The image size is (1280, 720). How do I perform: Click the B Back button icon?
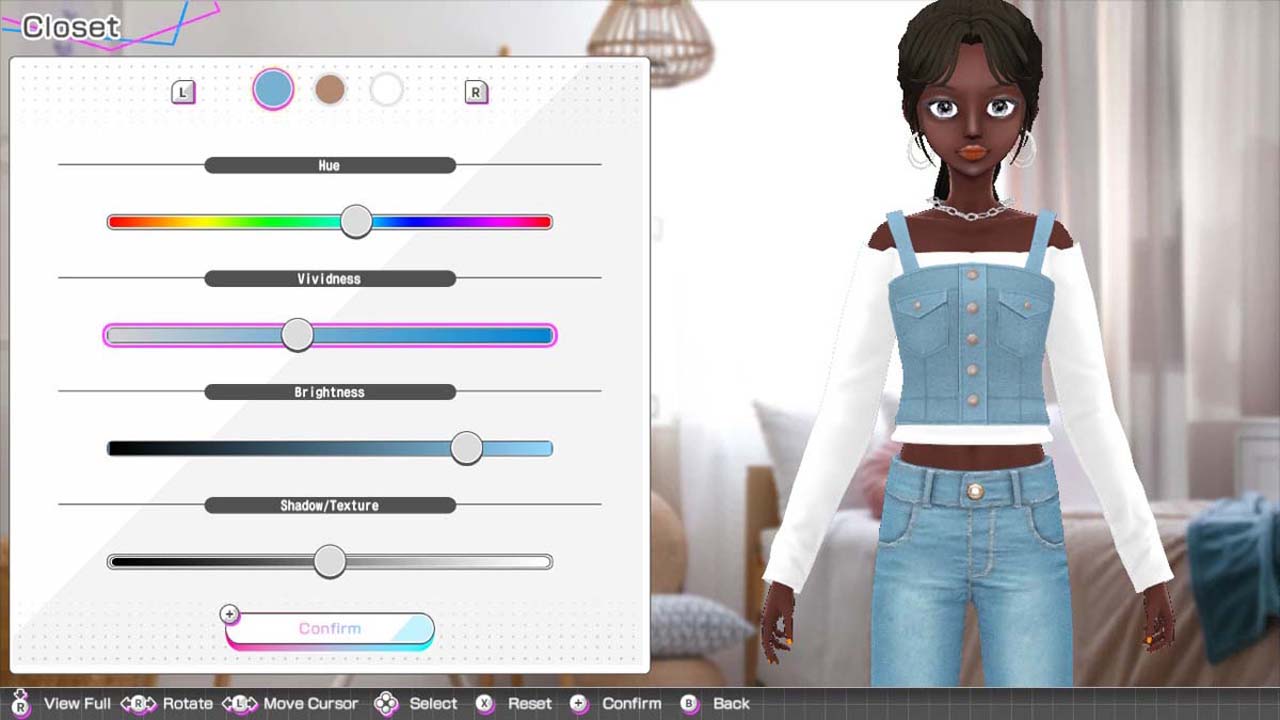[688, 704]
